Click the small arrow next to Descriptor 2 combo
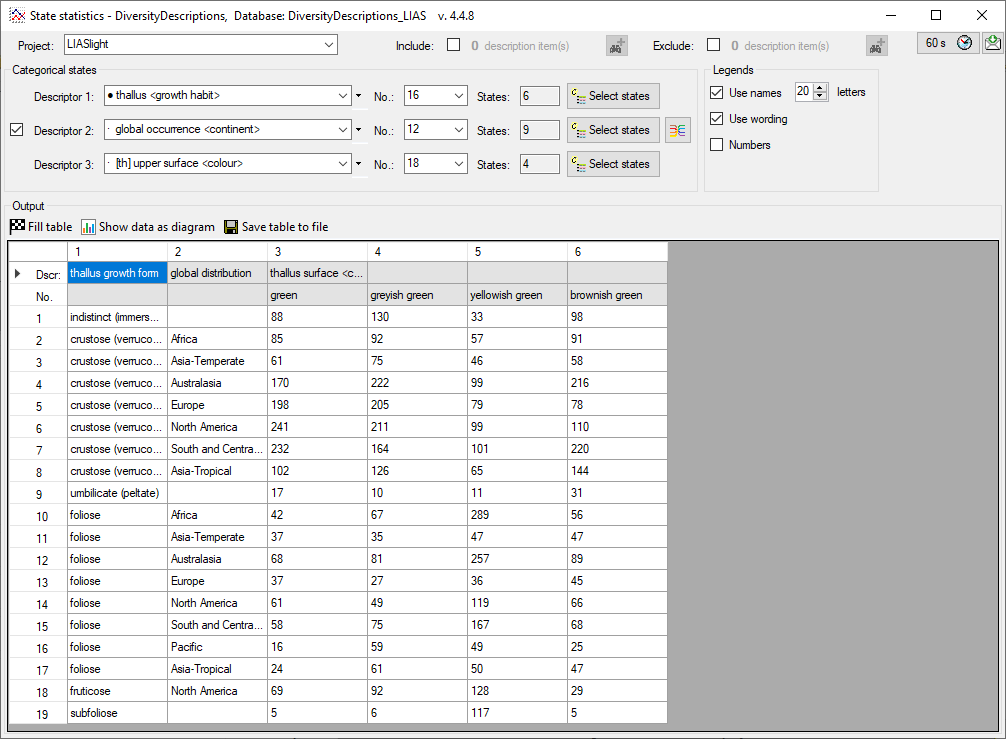 point(359,130)
